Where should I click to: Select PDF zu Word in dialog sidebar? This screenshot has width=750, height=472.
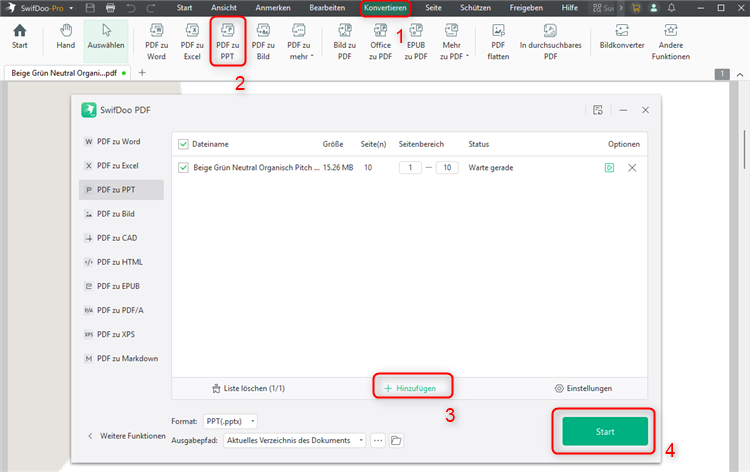(121, 142)
